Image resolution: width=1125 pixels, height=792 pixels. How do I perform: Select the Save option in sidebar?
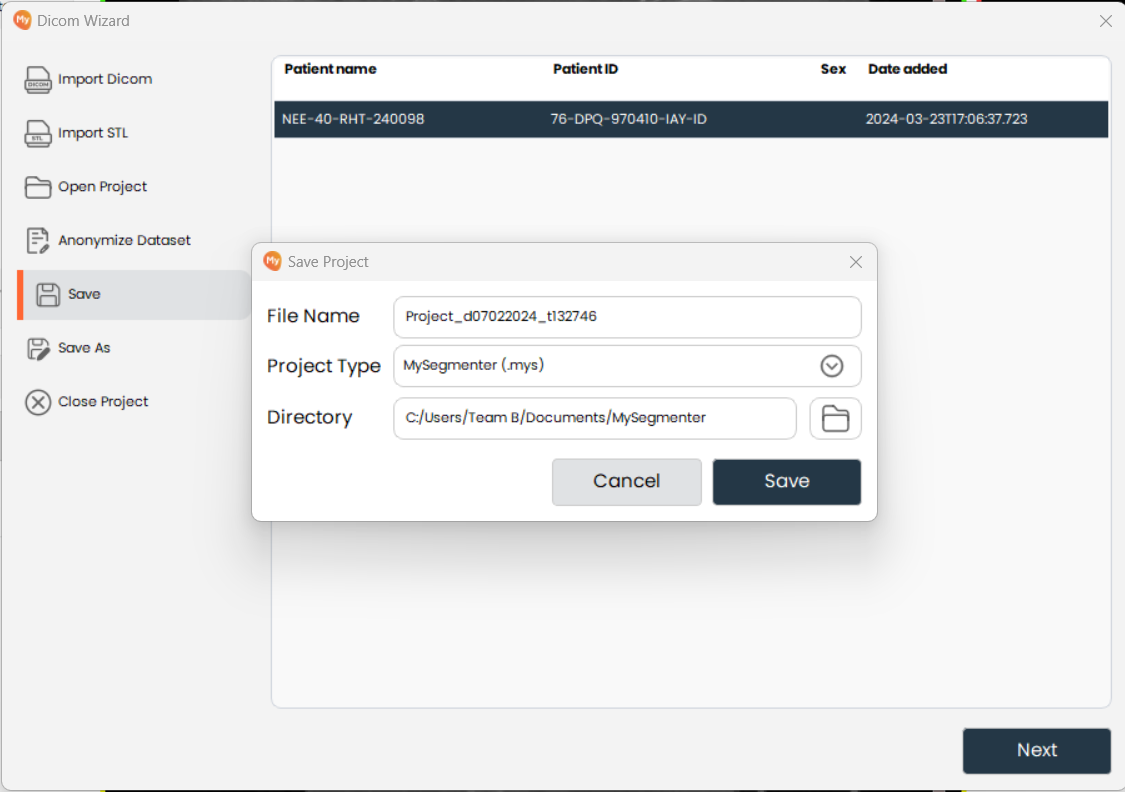tap(85, 294)
